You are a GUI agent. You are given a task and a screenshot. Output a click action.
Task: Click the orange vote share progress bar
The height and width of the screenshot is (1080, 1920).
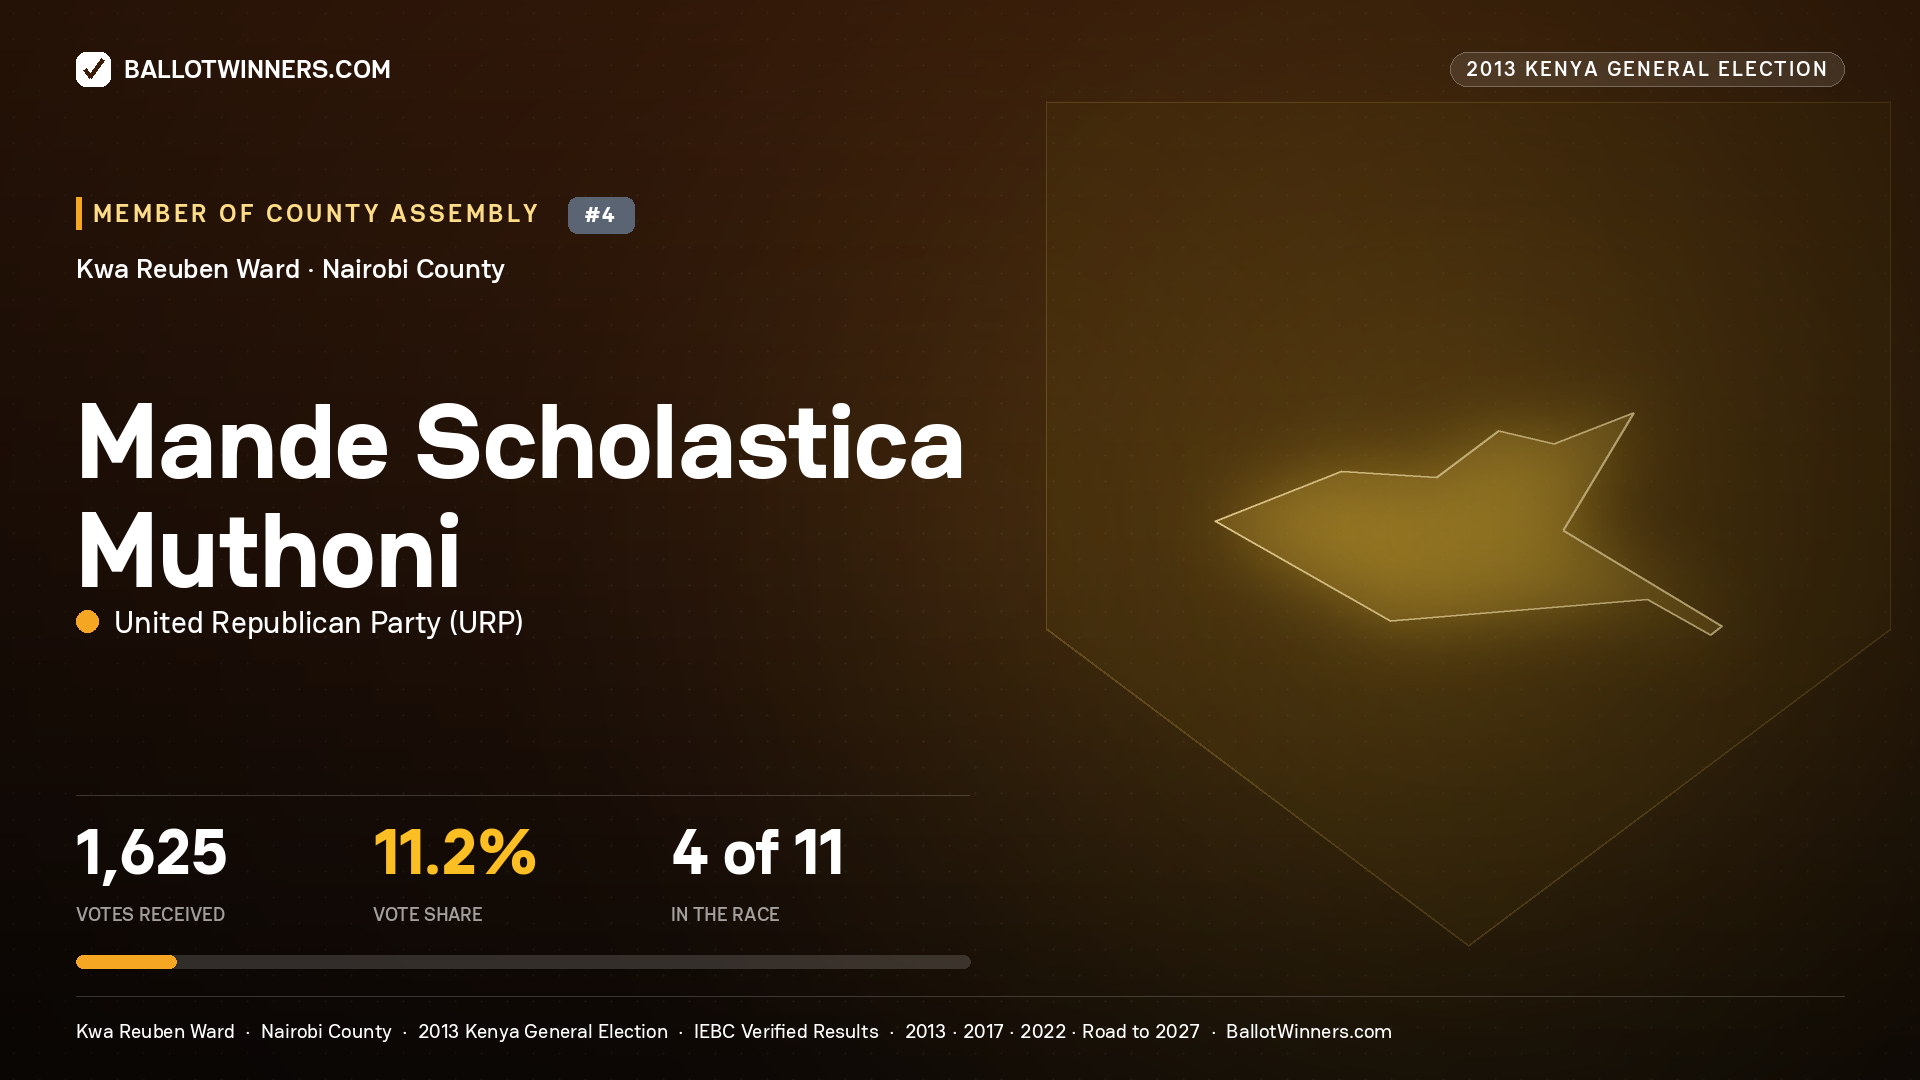pos(126,962)
